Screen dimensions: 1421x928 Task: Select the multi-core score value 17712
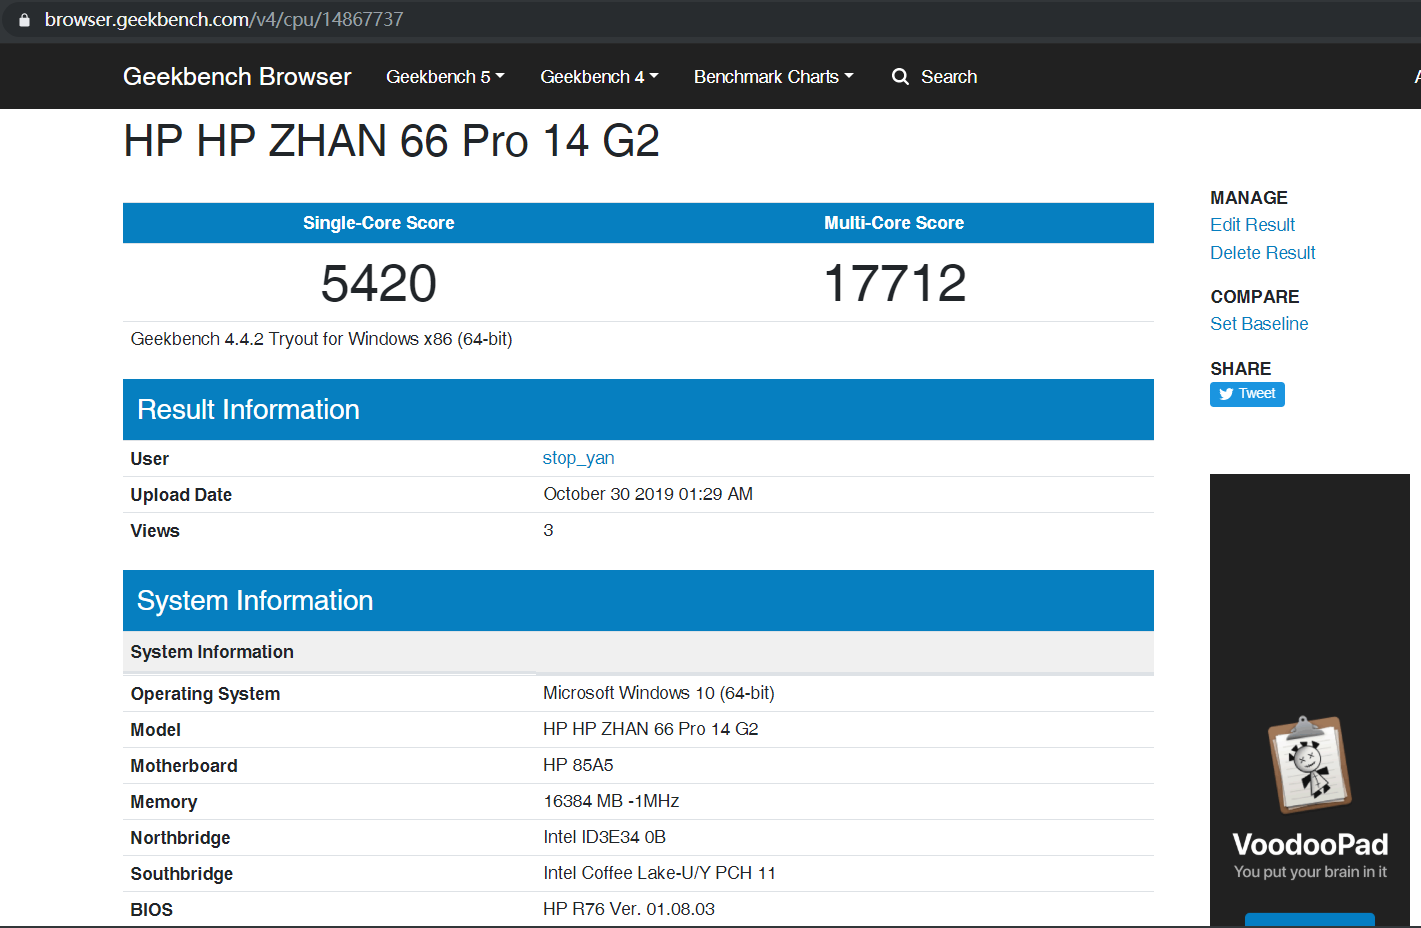[895, 283]
